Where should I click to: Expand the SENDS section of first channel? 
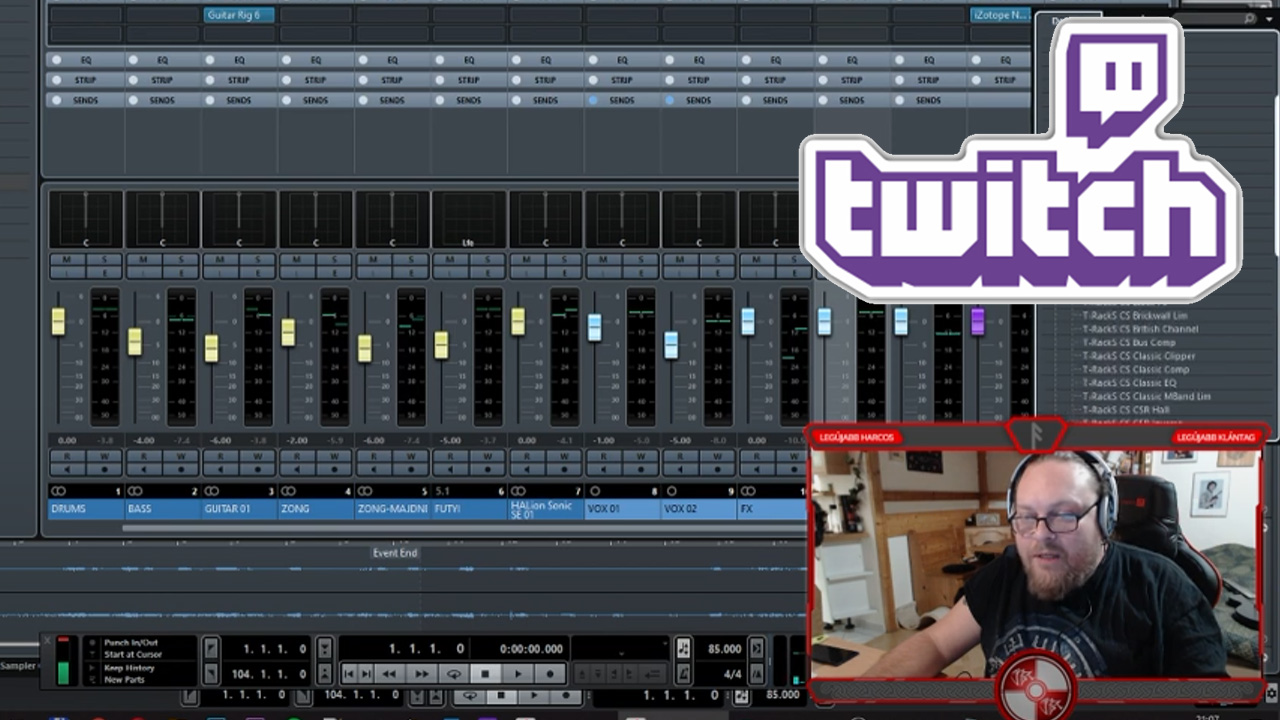(x=85, y=100)
